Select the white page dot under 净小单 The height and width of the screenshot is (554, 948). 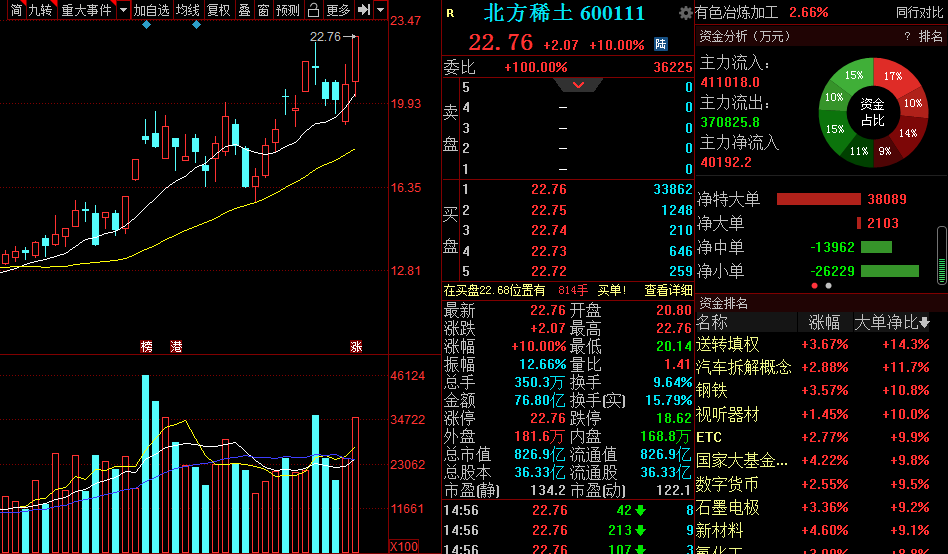coord(828,285)
